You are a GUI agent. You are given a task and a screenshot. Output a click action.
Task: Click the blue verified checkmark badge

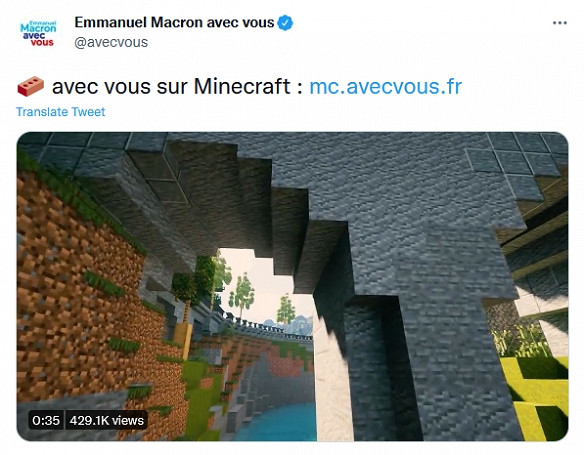coord(285,23)
